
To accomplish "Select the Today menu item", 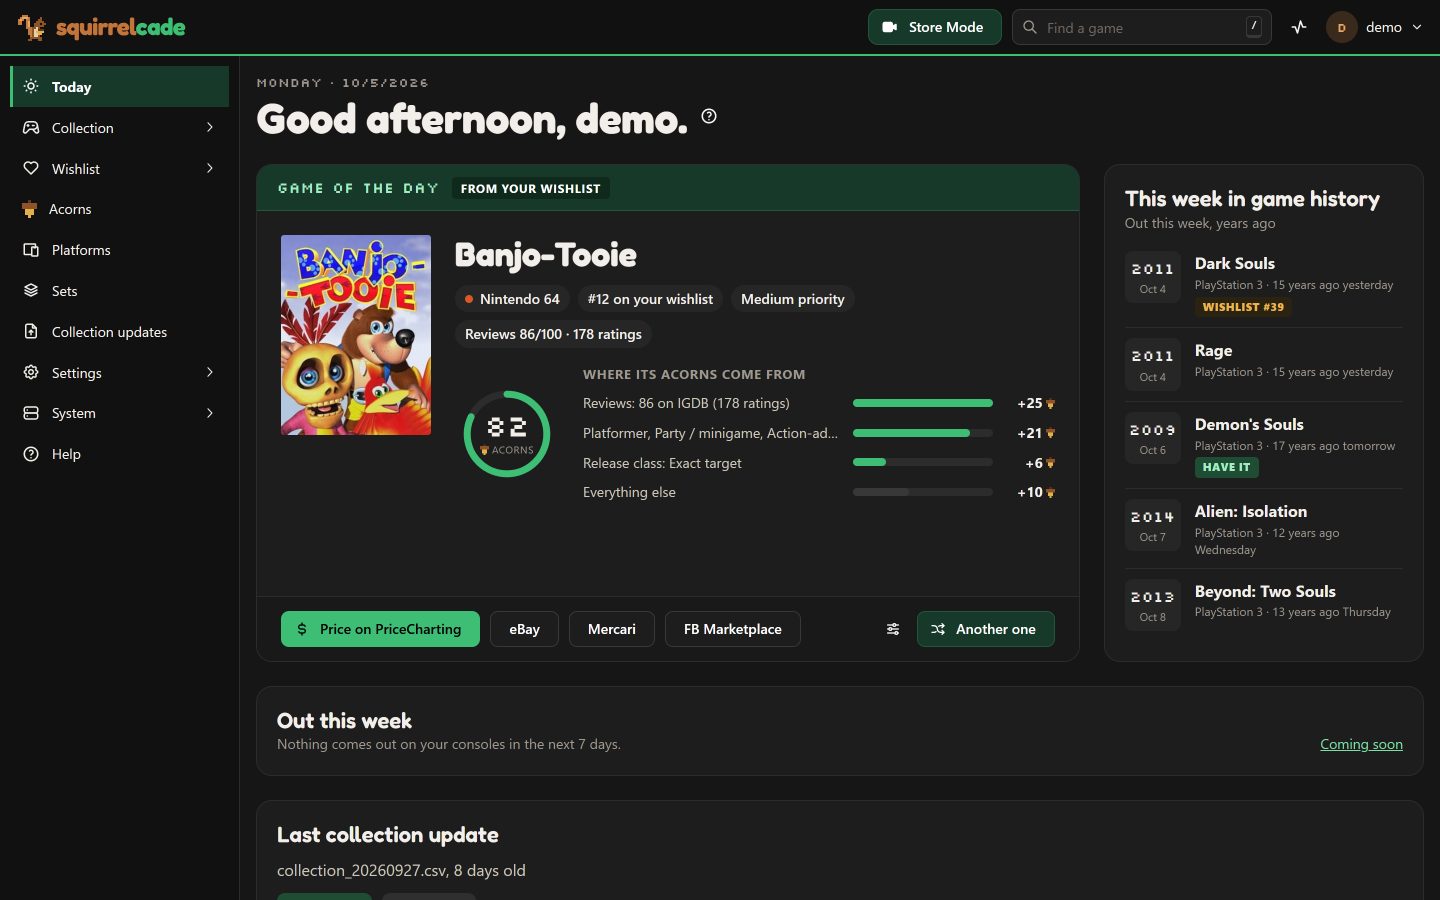I will click(x=120, y=86).
